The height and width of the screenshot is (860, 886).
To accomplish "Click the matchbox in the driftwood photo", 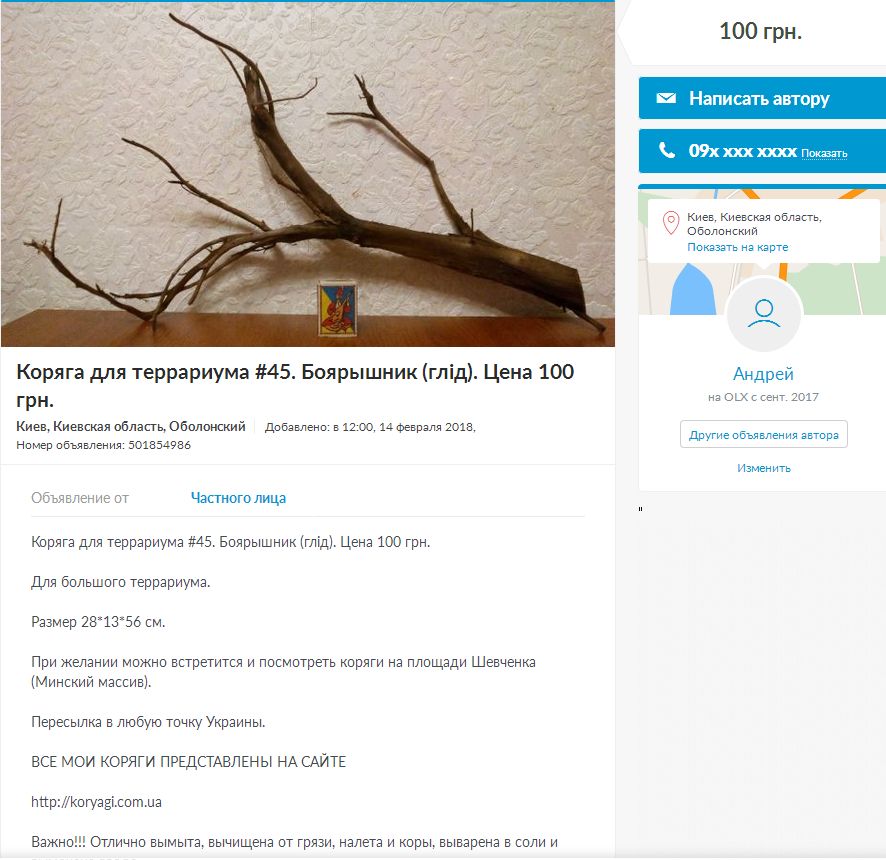I will pyautogui.click(x=337, y=309).
